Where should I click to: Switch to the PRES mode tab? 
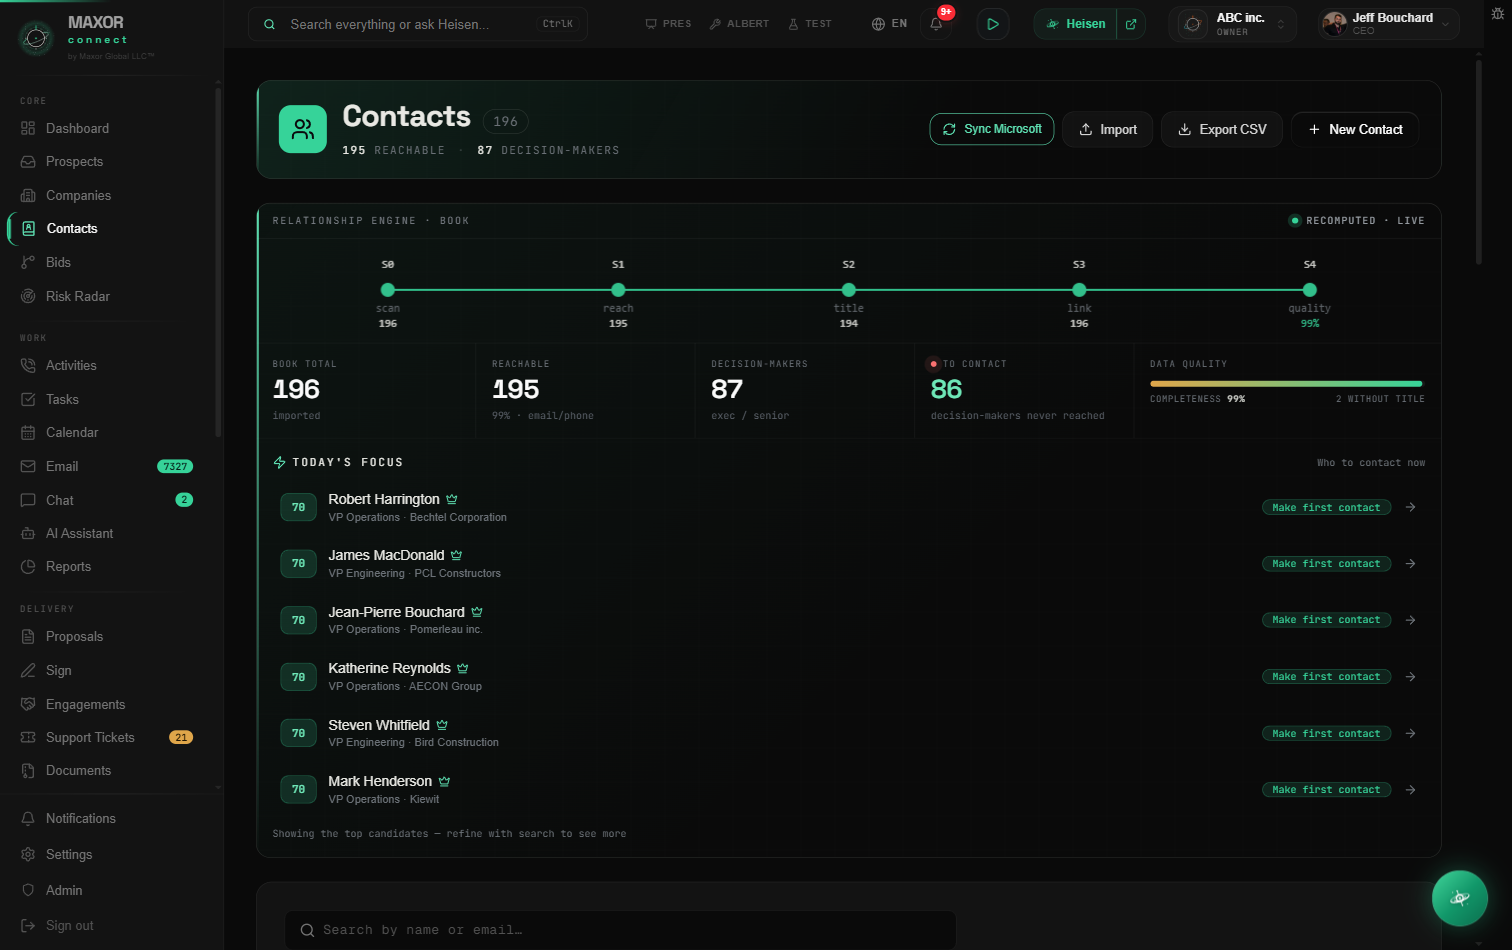pos(668,24)
